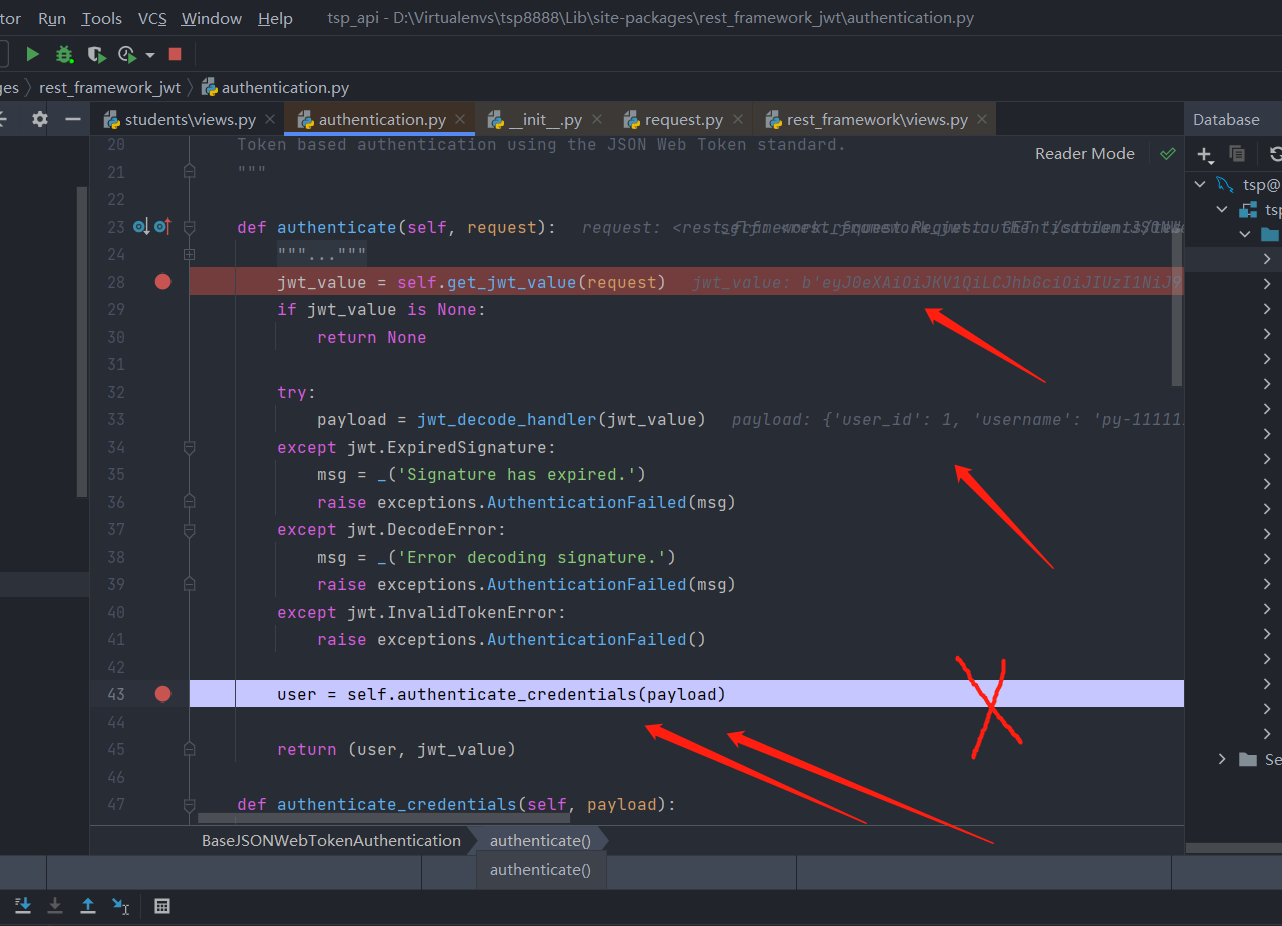Click the Run to Cursor icon
This screenshot has height=926, width=1282.
(121, 906)
